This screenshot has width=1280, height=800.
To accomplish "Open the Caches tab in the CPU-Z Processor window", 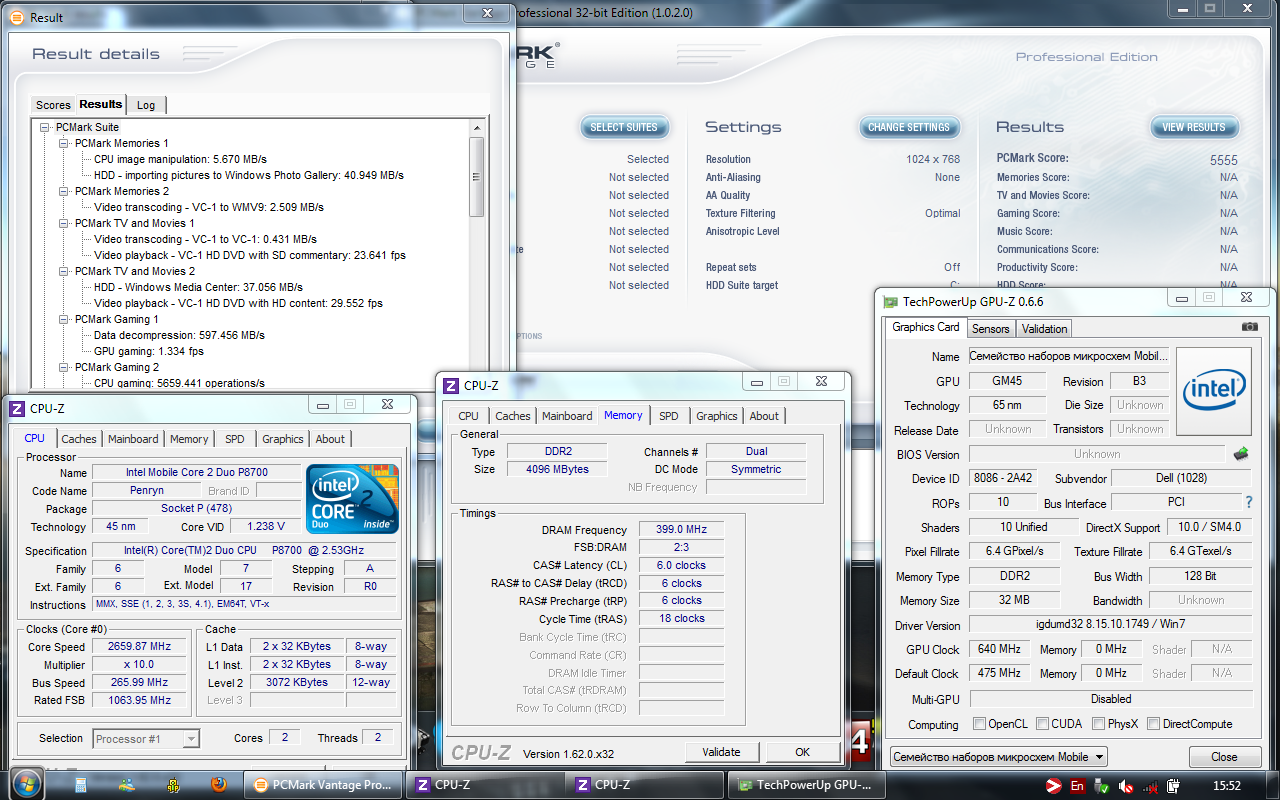I will tap(79, 439).
